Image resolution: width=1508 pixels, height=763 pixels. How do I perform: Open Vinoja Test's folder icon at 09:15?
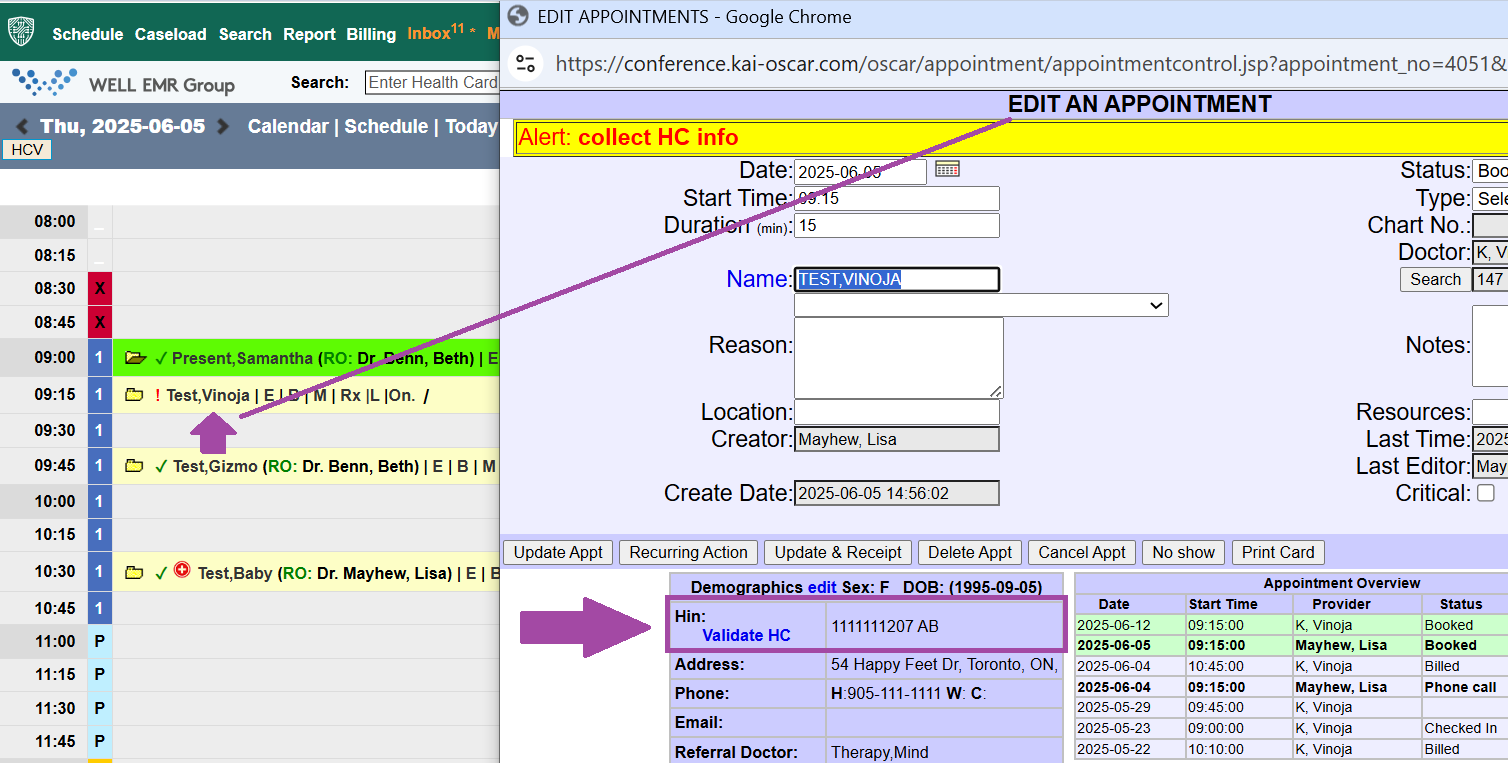point(134,395)
